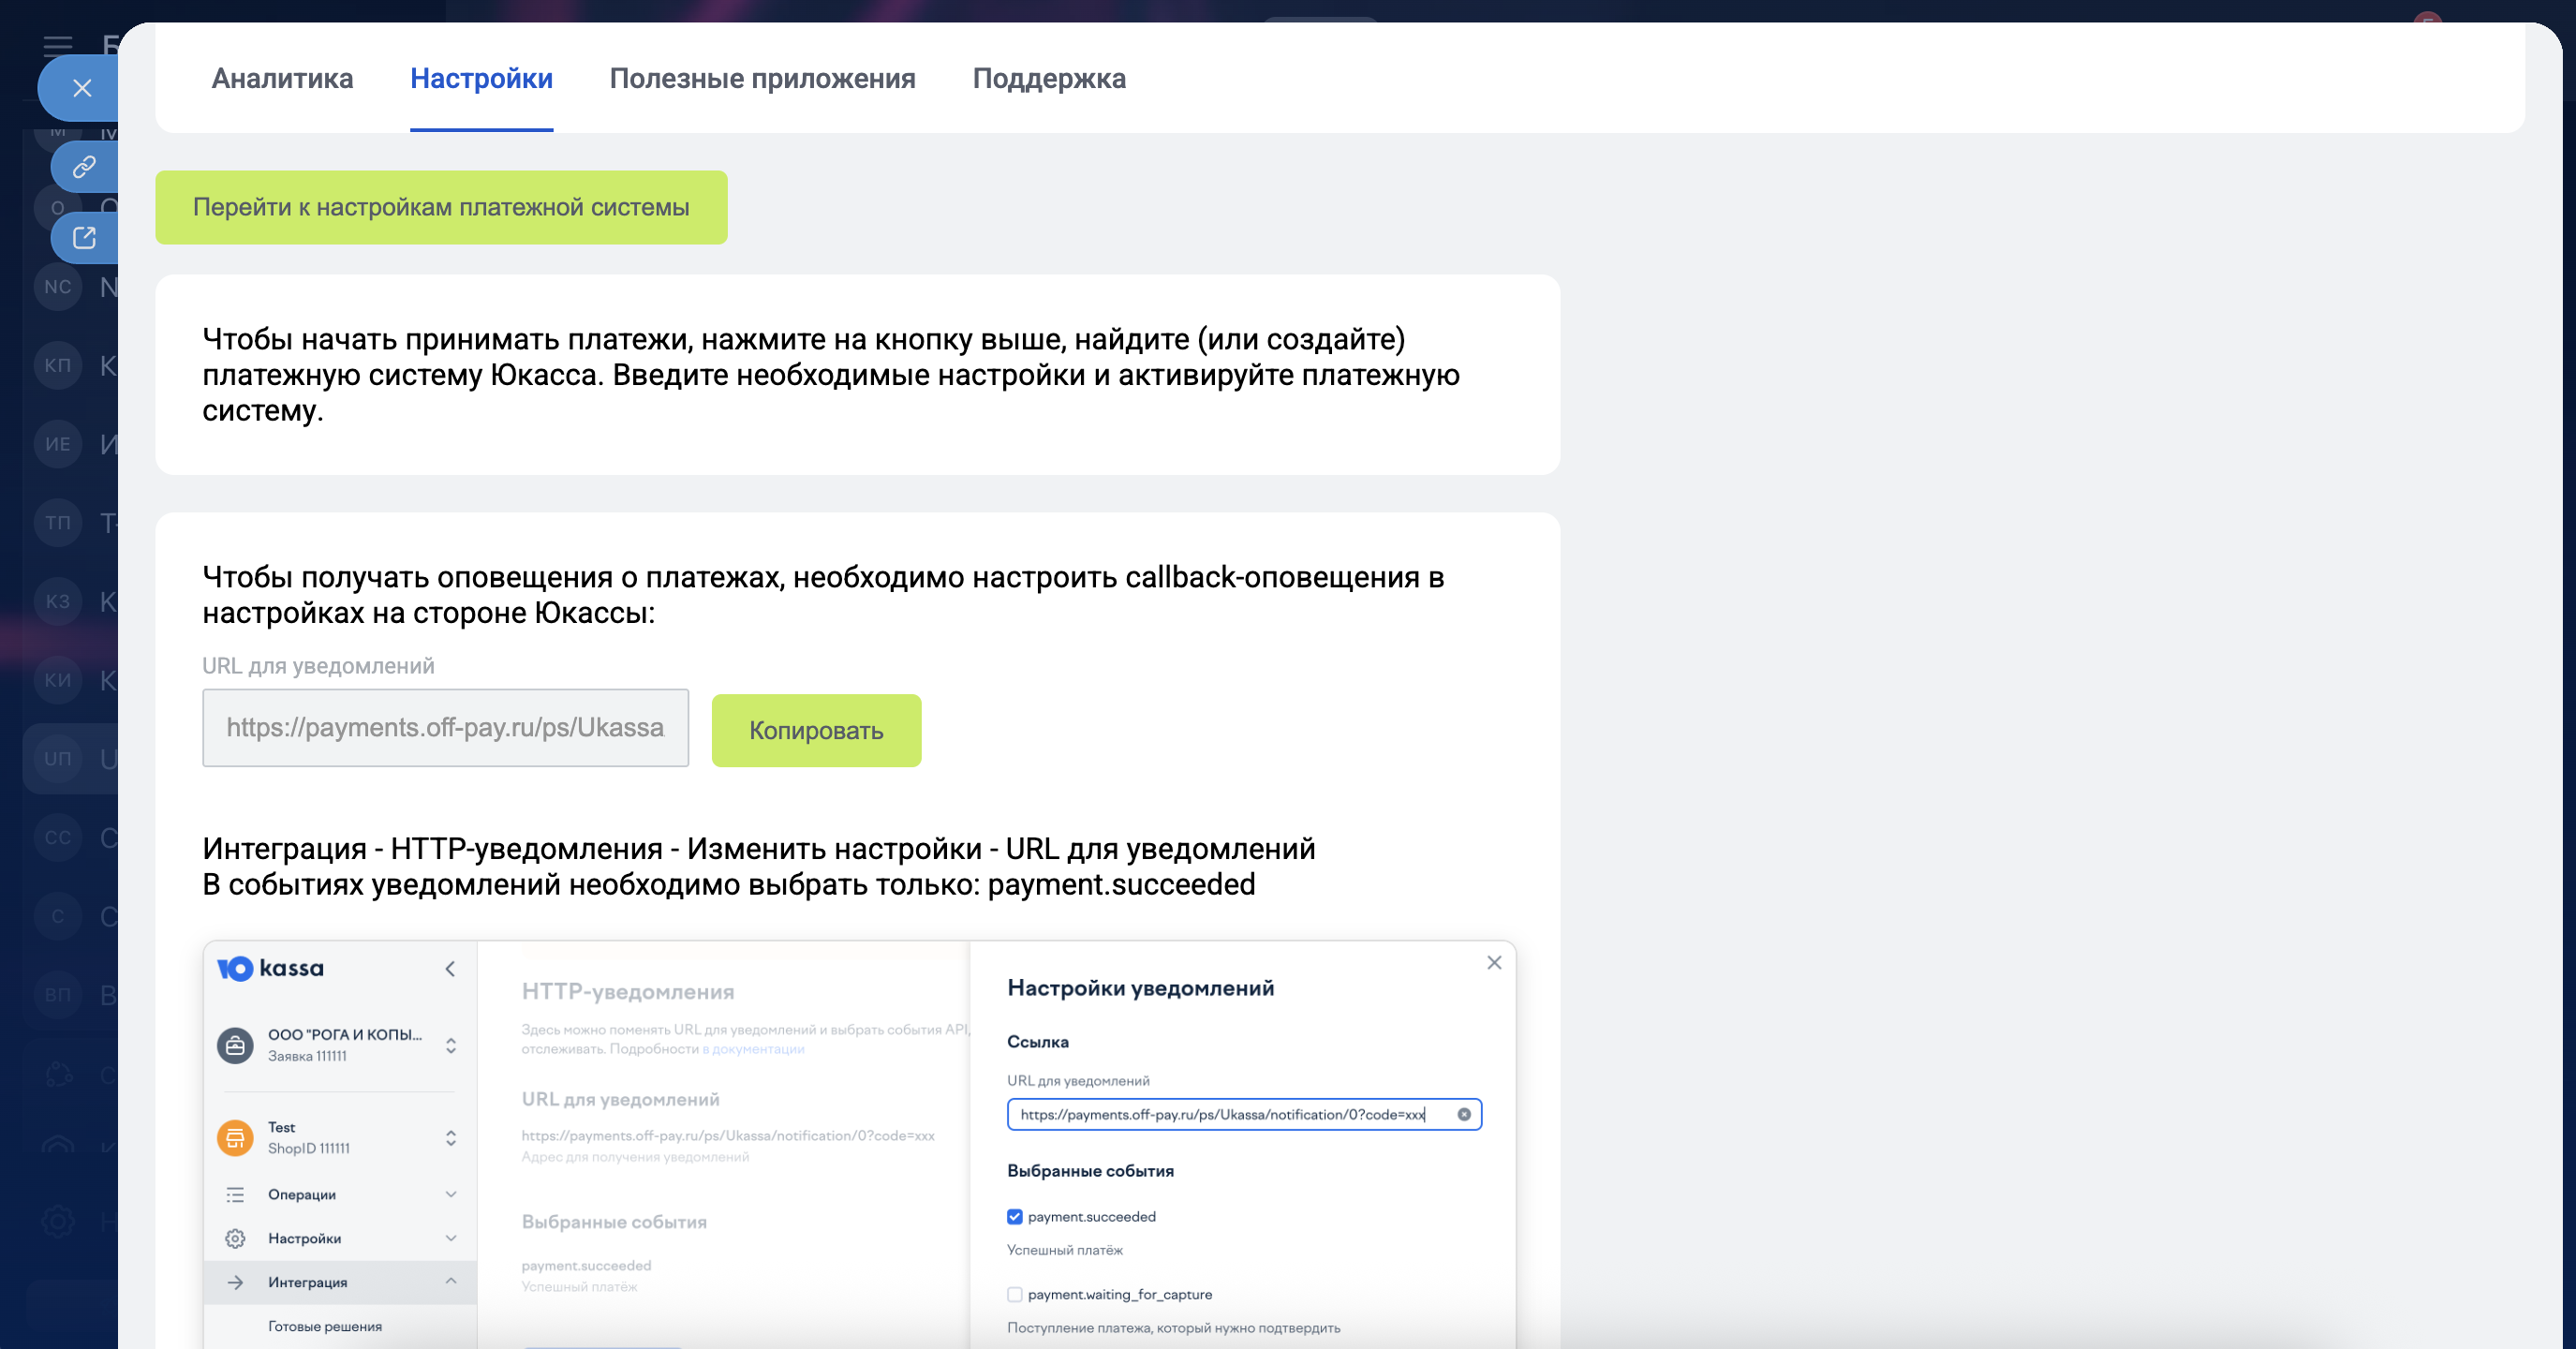Click the YooKassa logo
Image resolution: width=2576 pixels, height=1349 pixels.
point(270,968)
